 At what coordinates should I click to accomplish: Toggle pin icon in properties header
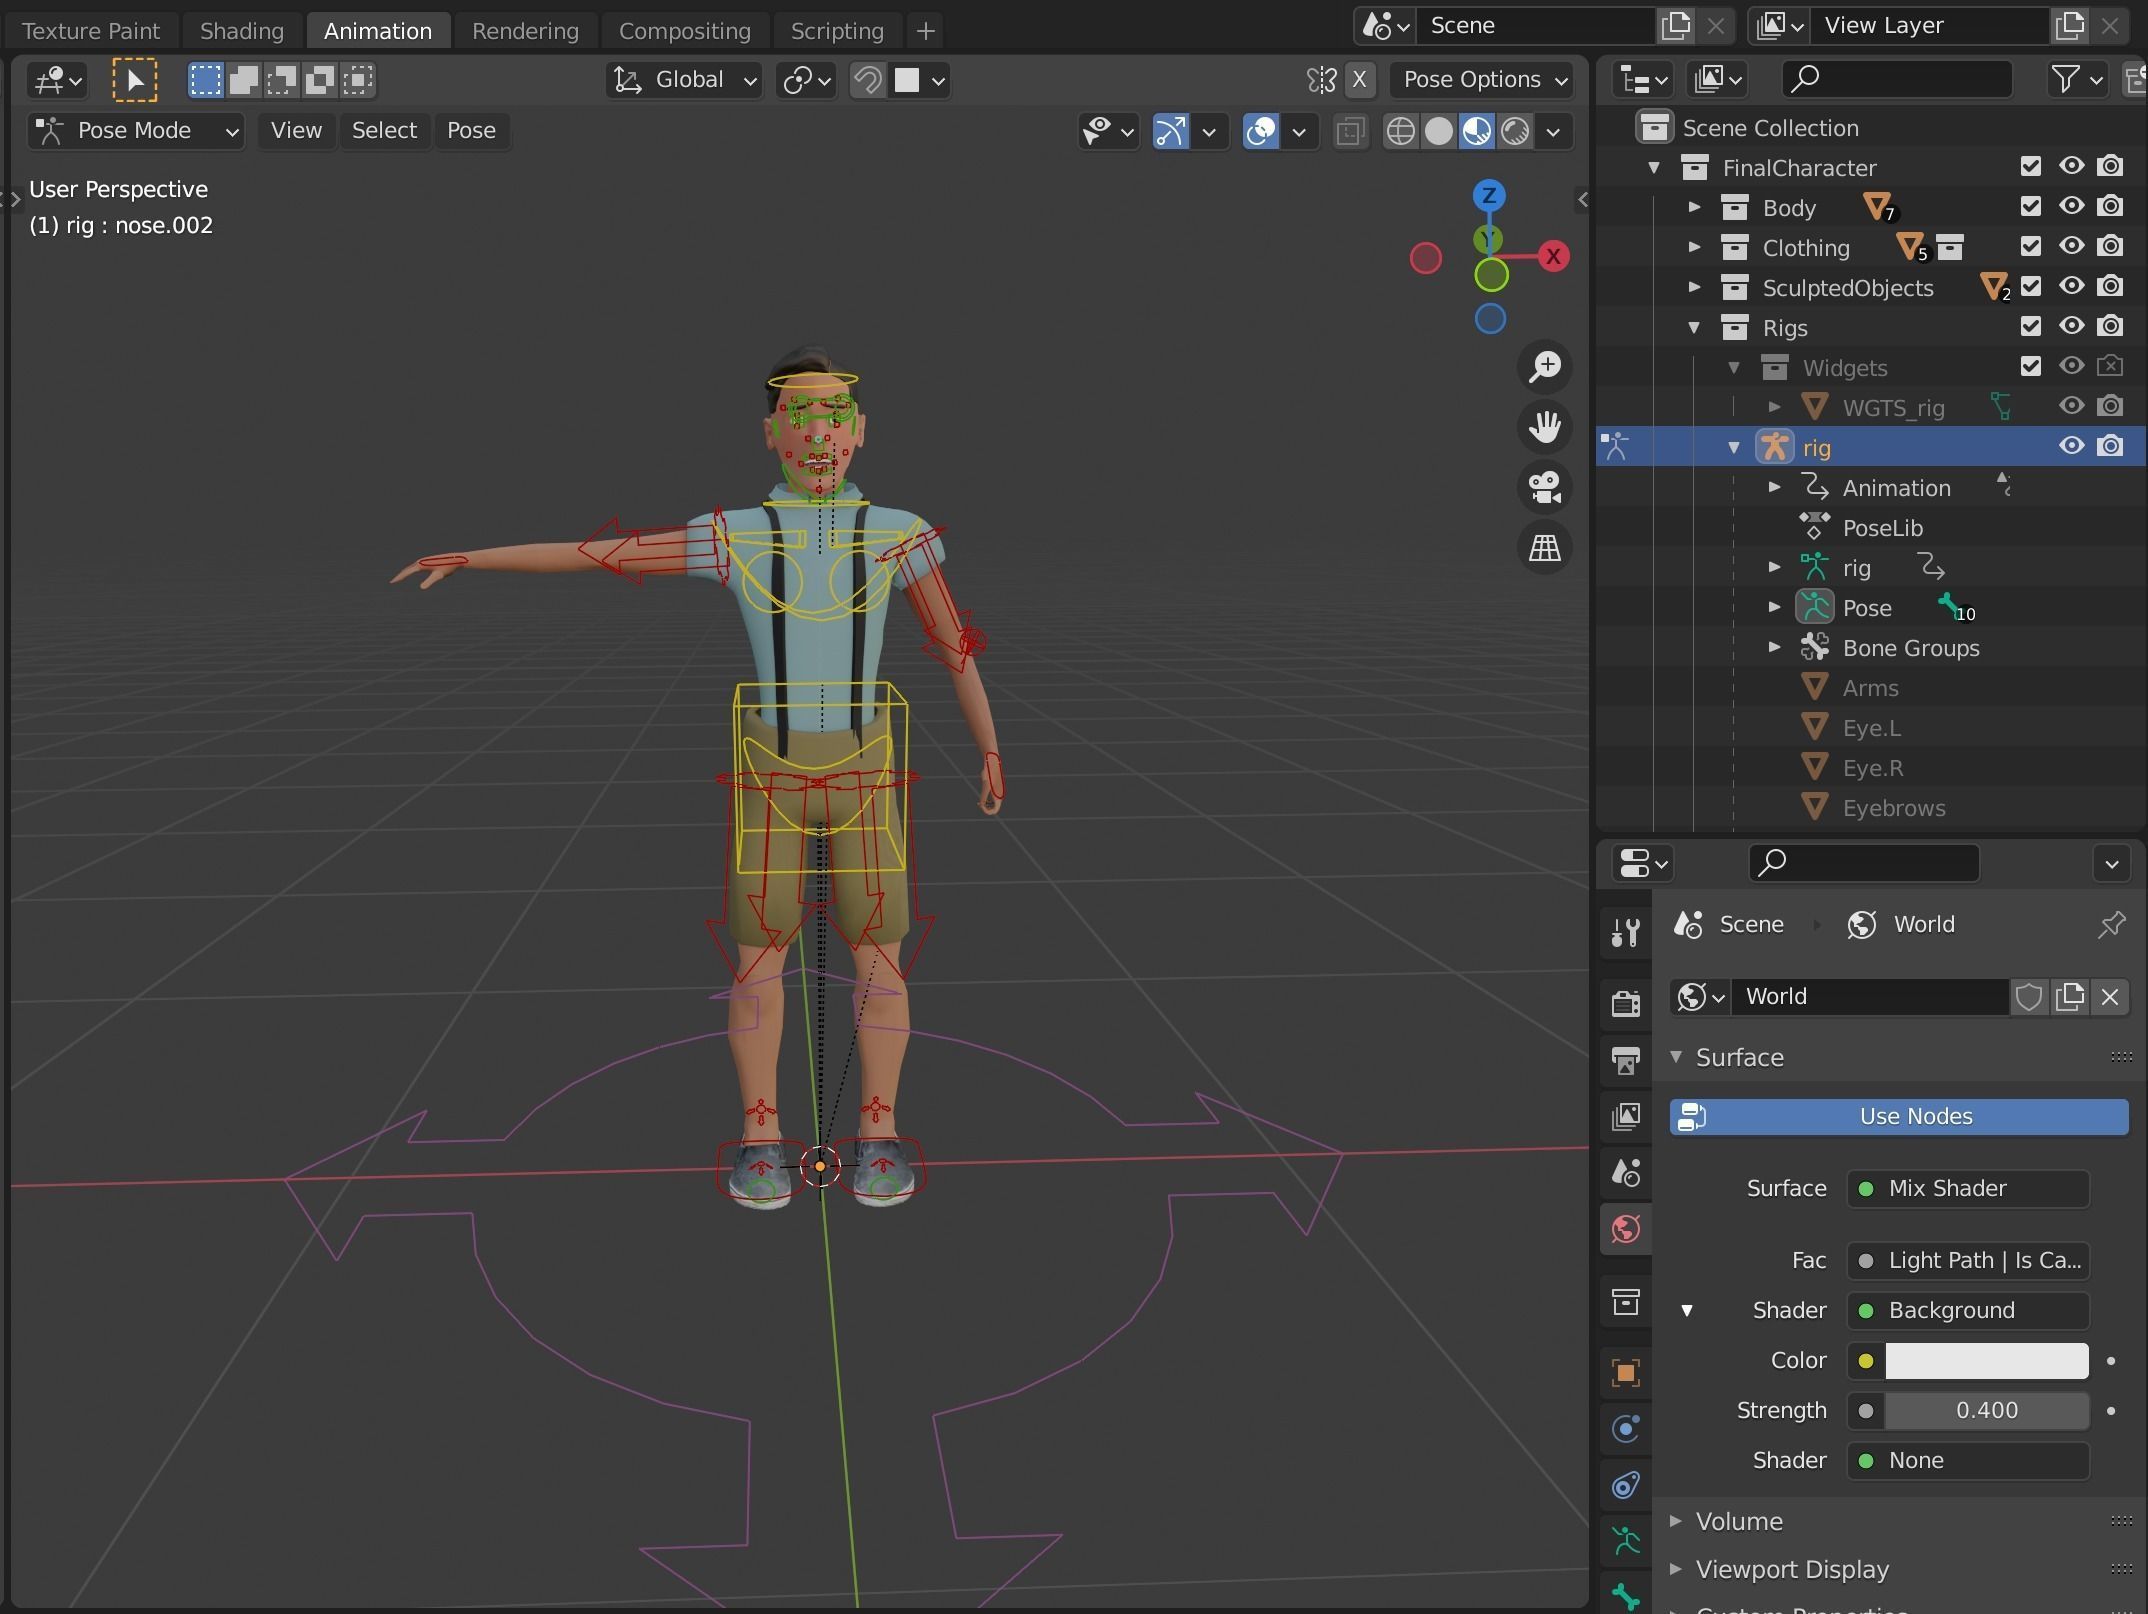tap(2111, 924)
